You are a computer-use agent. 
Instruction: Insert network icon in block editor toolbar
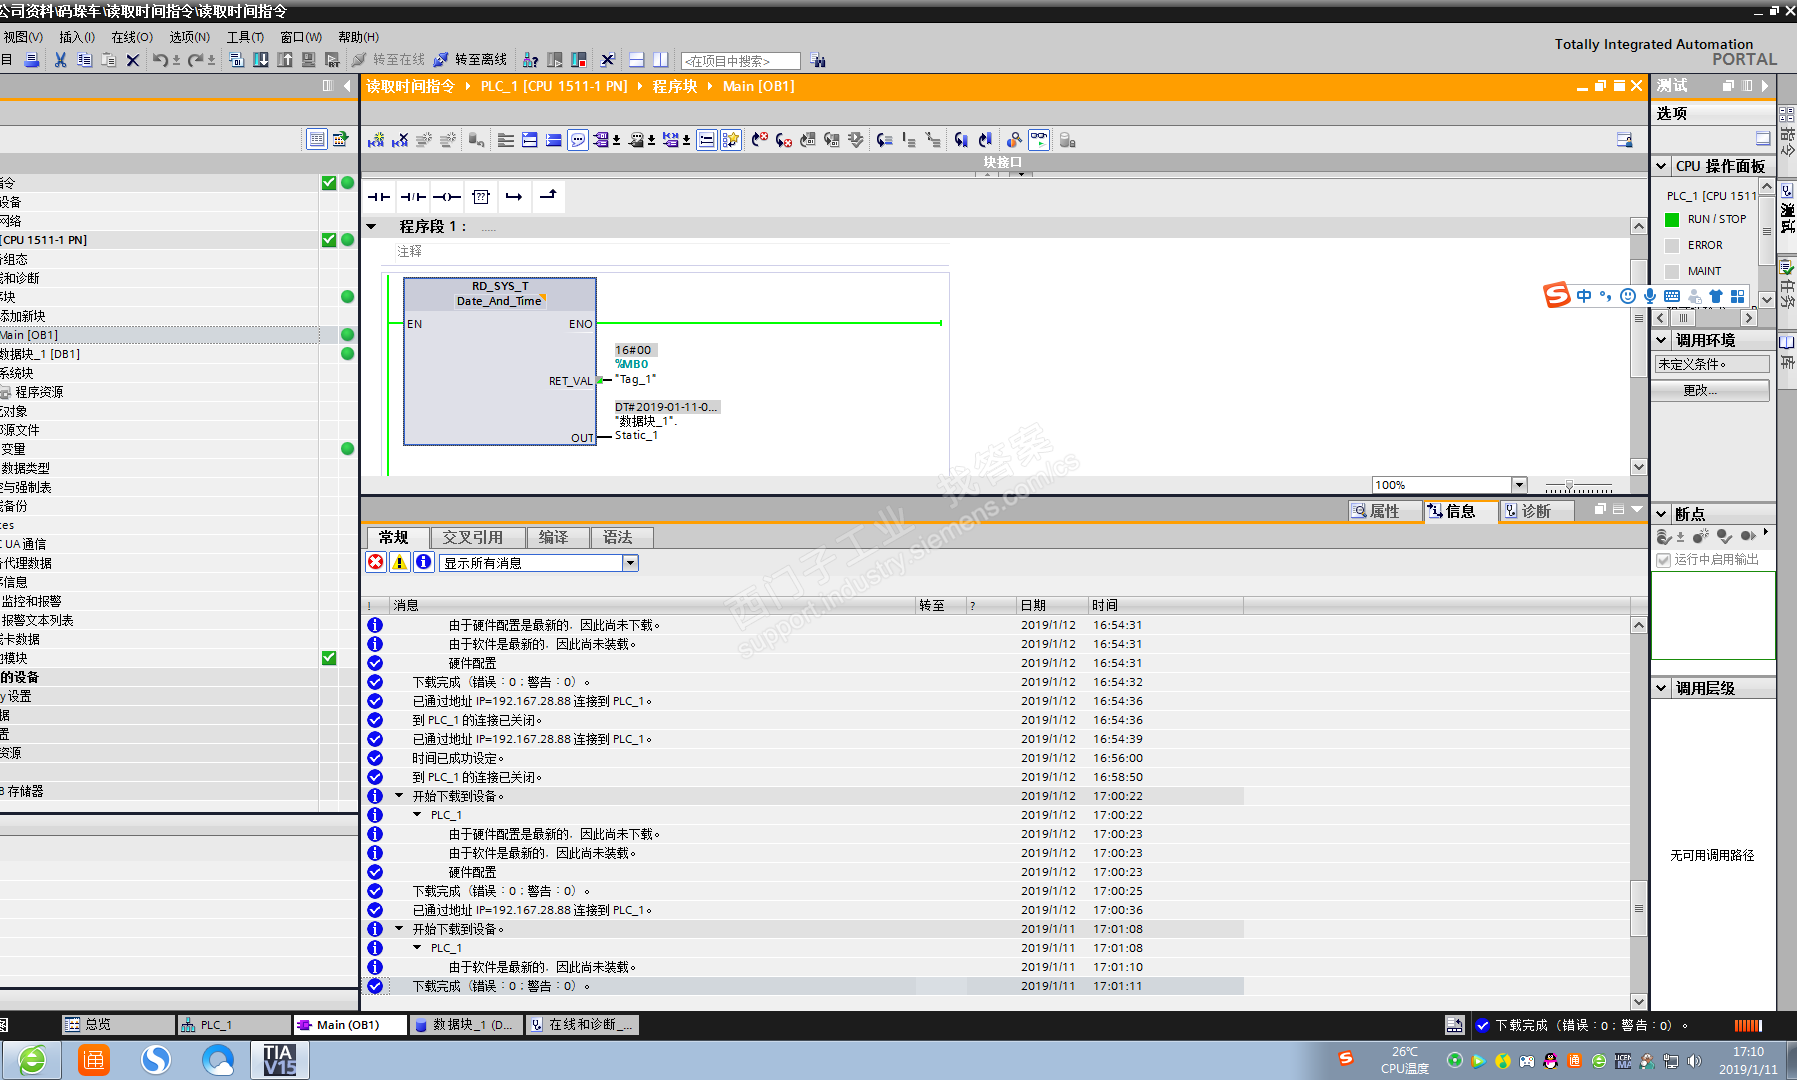(x=376, y=140)
